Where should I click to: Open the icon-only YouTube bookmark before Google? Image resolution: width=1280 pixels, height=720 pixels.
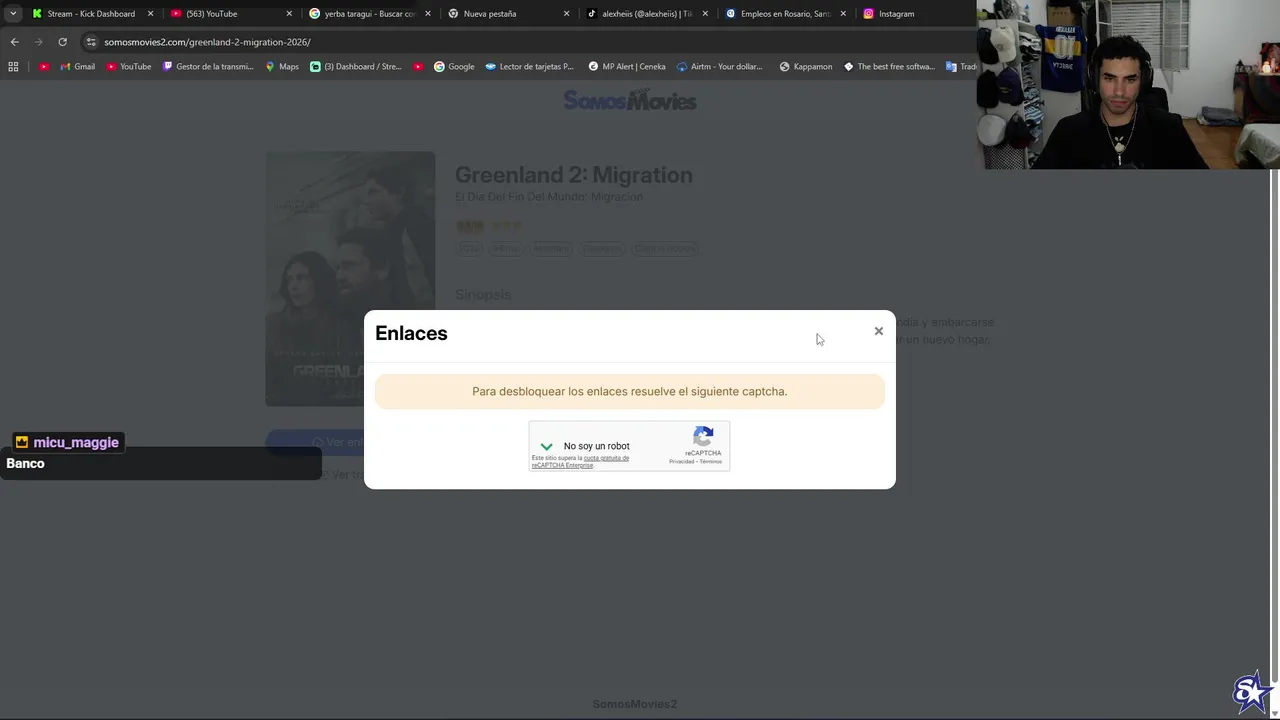[418, 67]
